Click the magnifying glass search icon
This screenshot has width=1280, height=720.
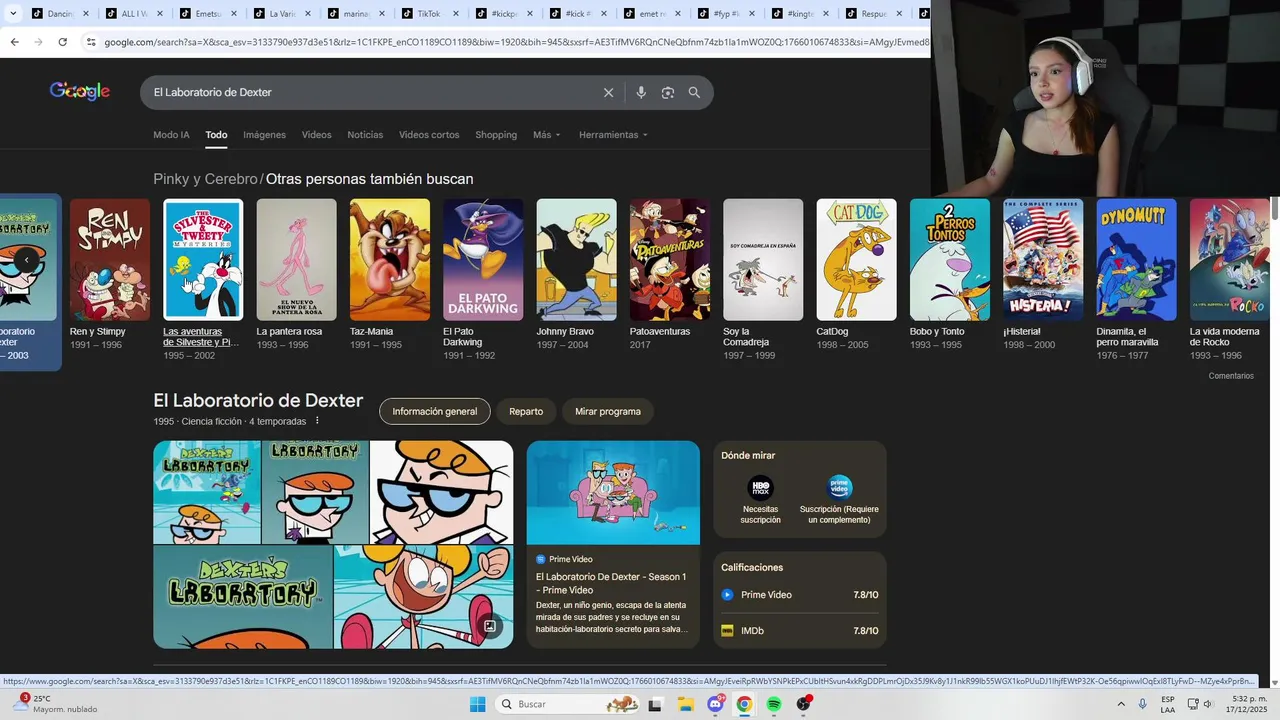[x=694, y=92]
